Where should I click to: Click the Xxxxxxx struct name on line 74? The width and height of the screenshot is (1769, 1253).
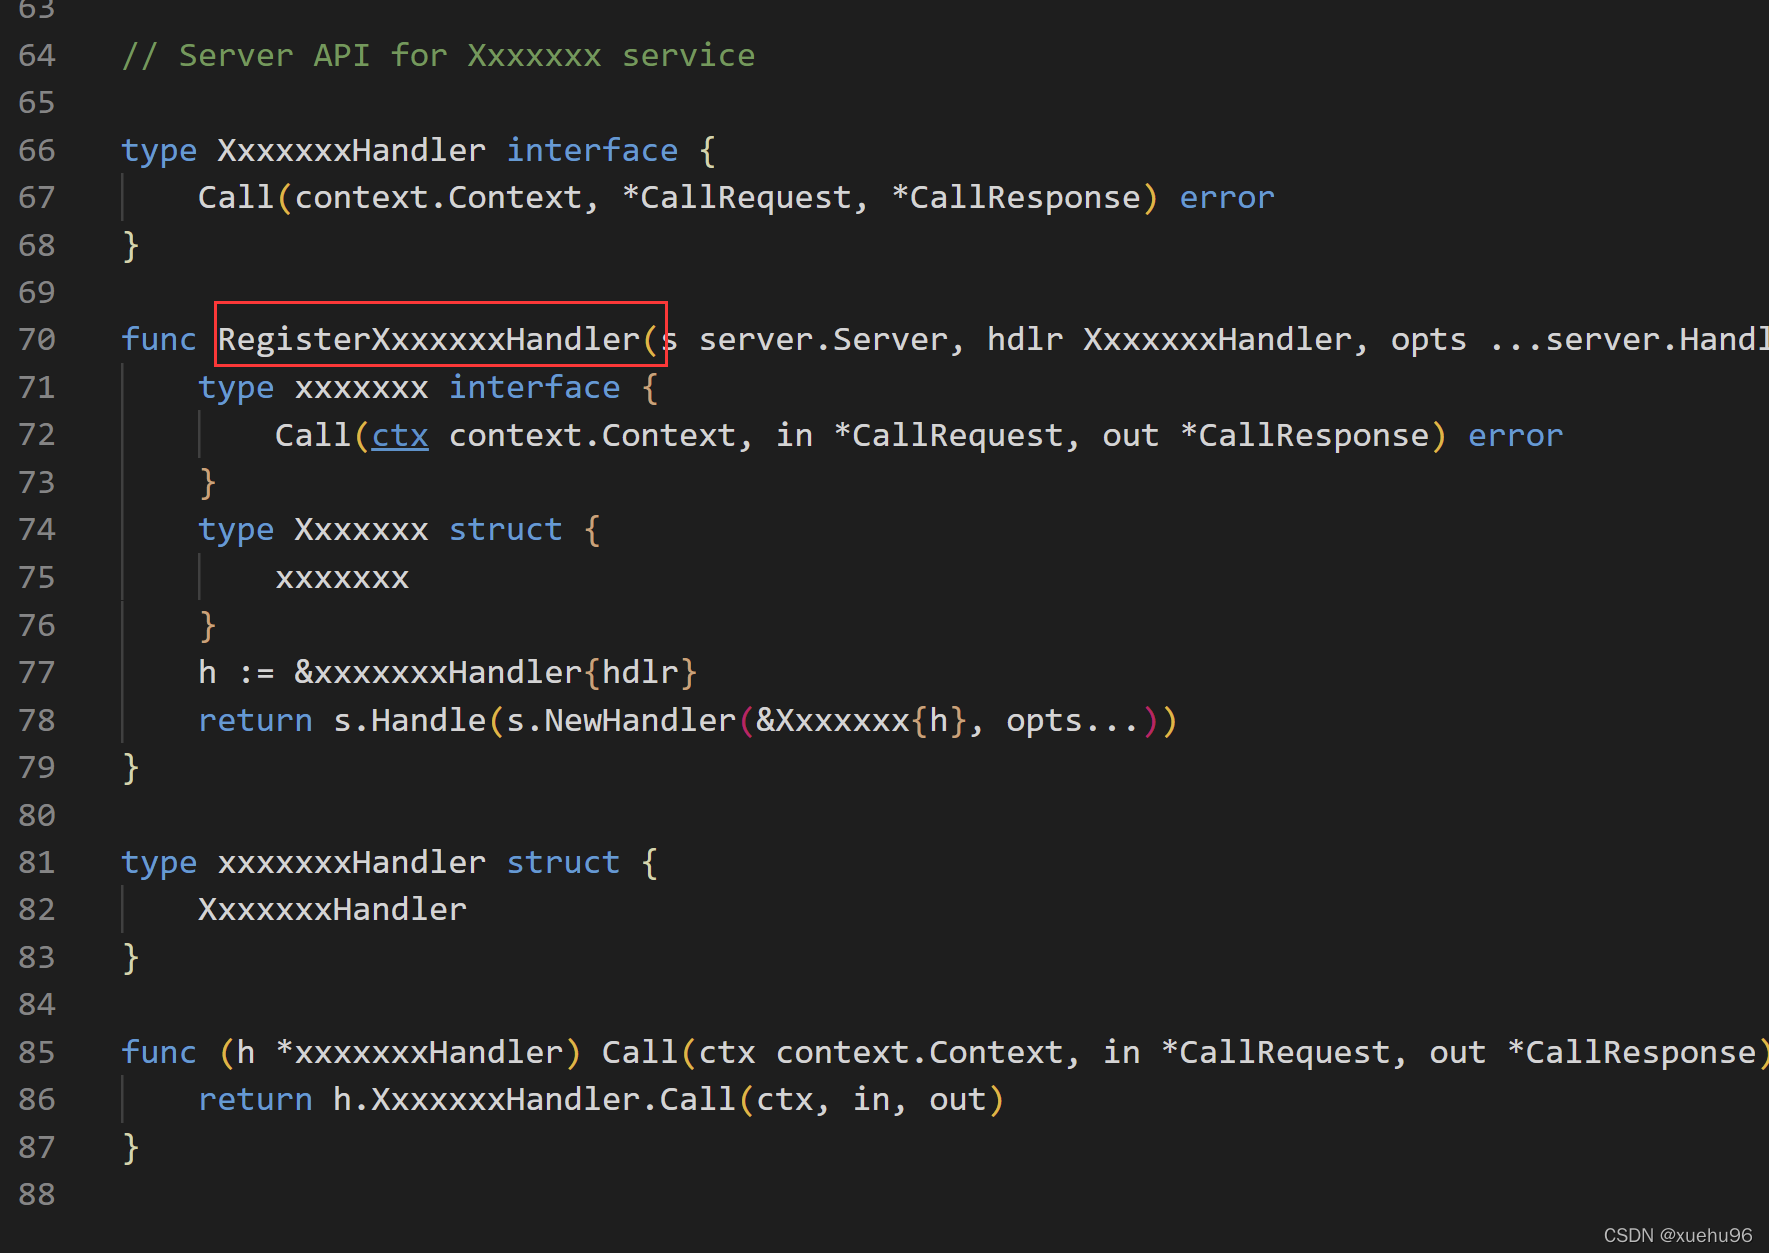[362, 529]
